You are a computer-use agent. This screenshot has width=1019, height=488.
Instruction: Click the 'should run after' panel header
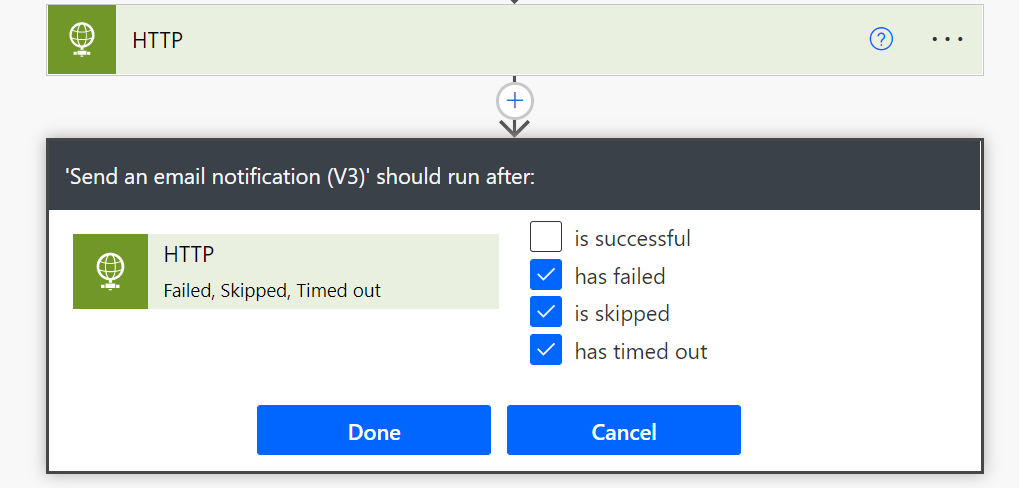point(300,177)
